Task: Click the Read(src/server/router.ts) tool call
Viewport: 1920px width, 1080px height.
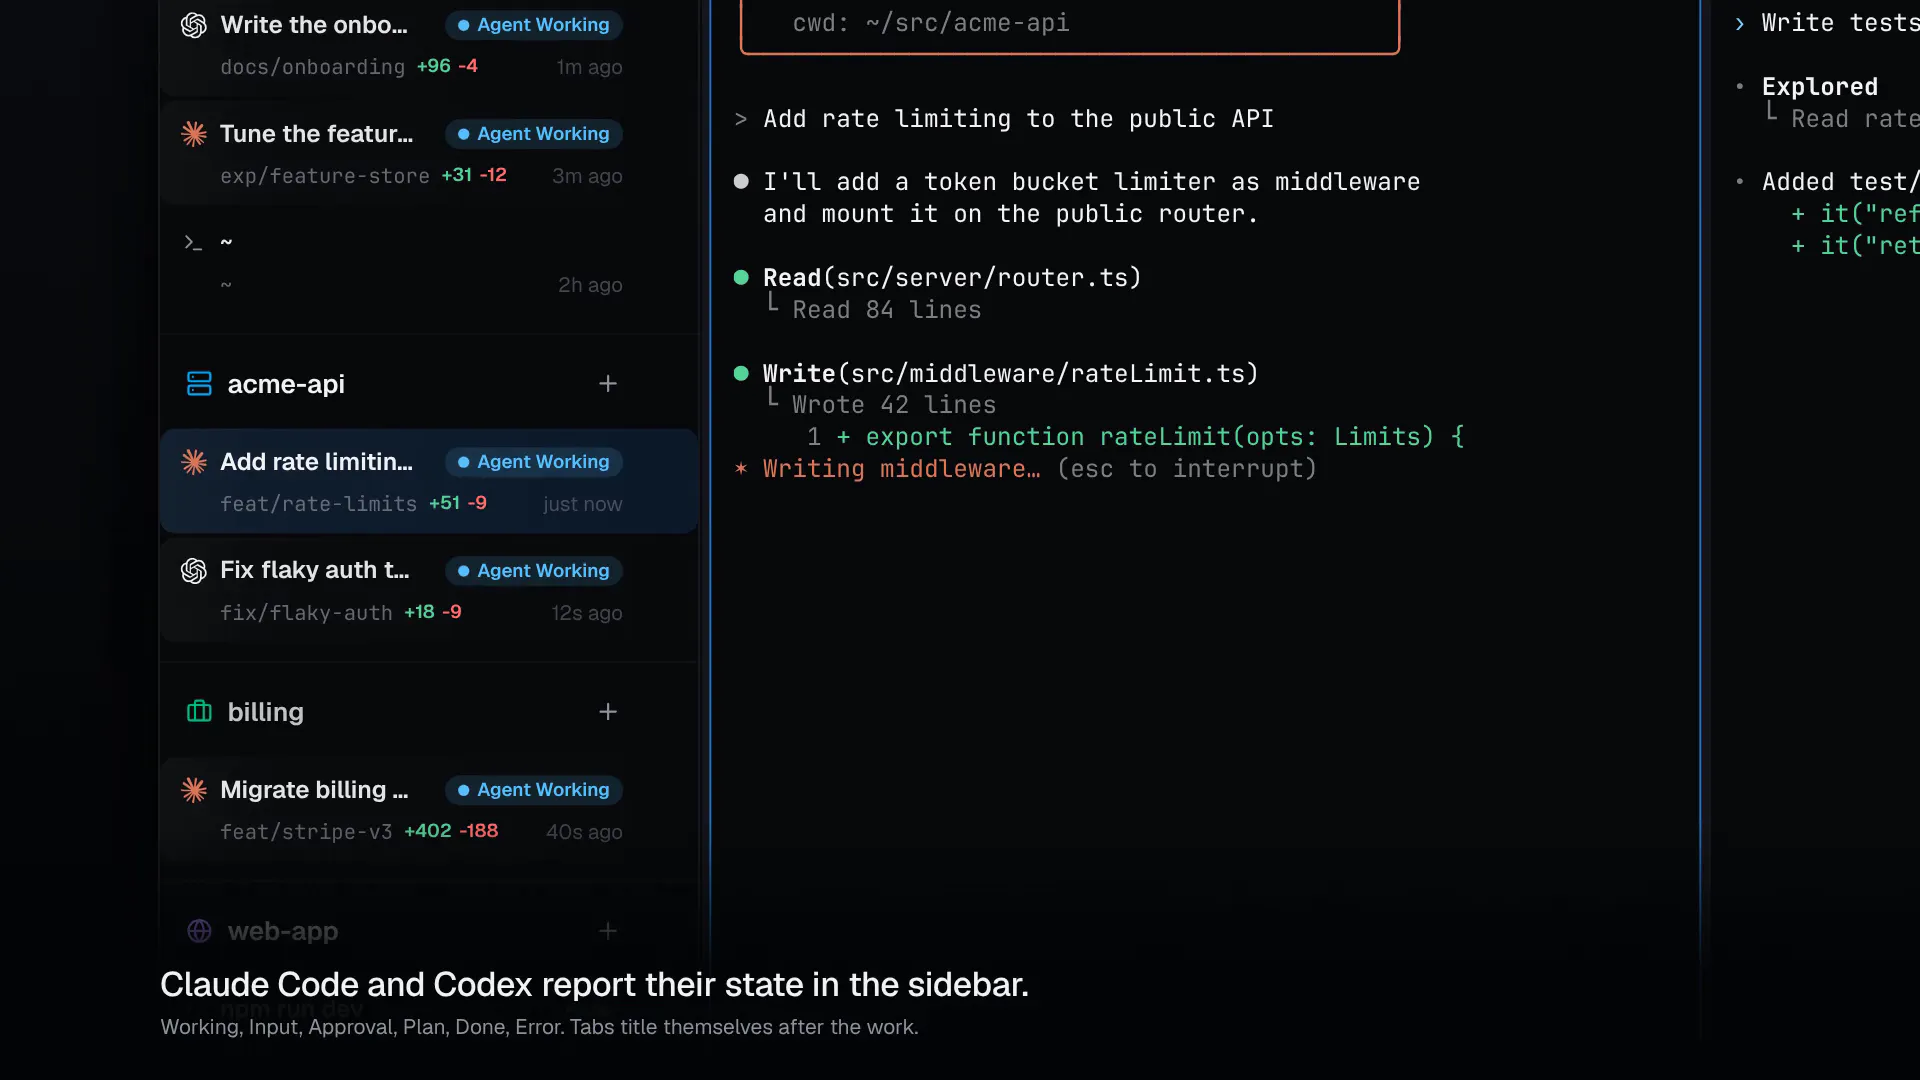Action: tap(952, 277)
